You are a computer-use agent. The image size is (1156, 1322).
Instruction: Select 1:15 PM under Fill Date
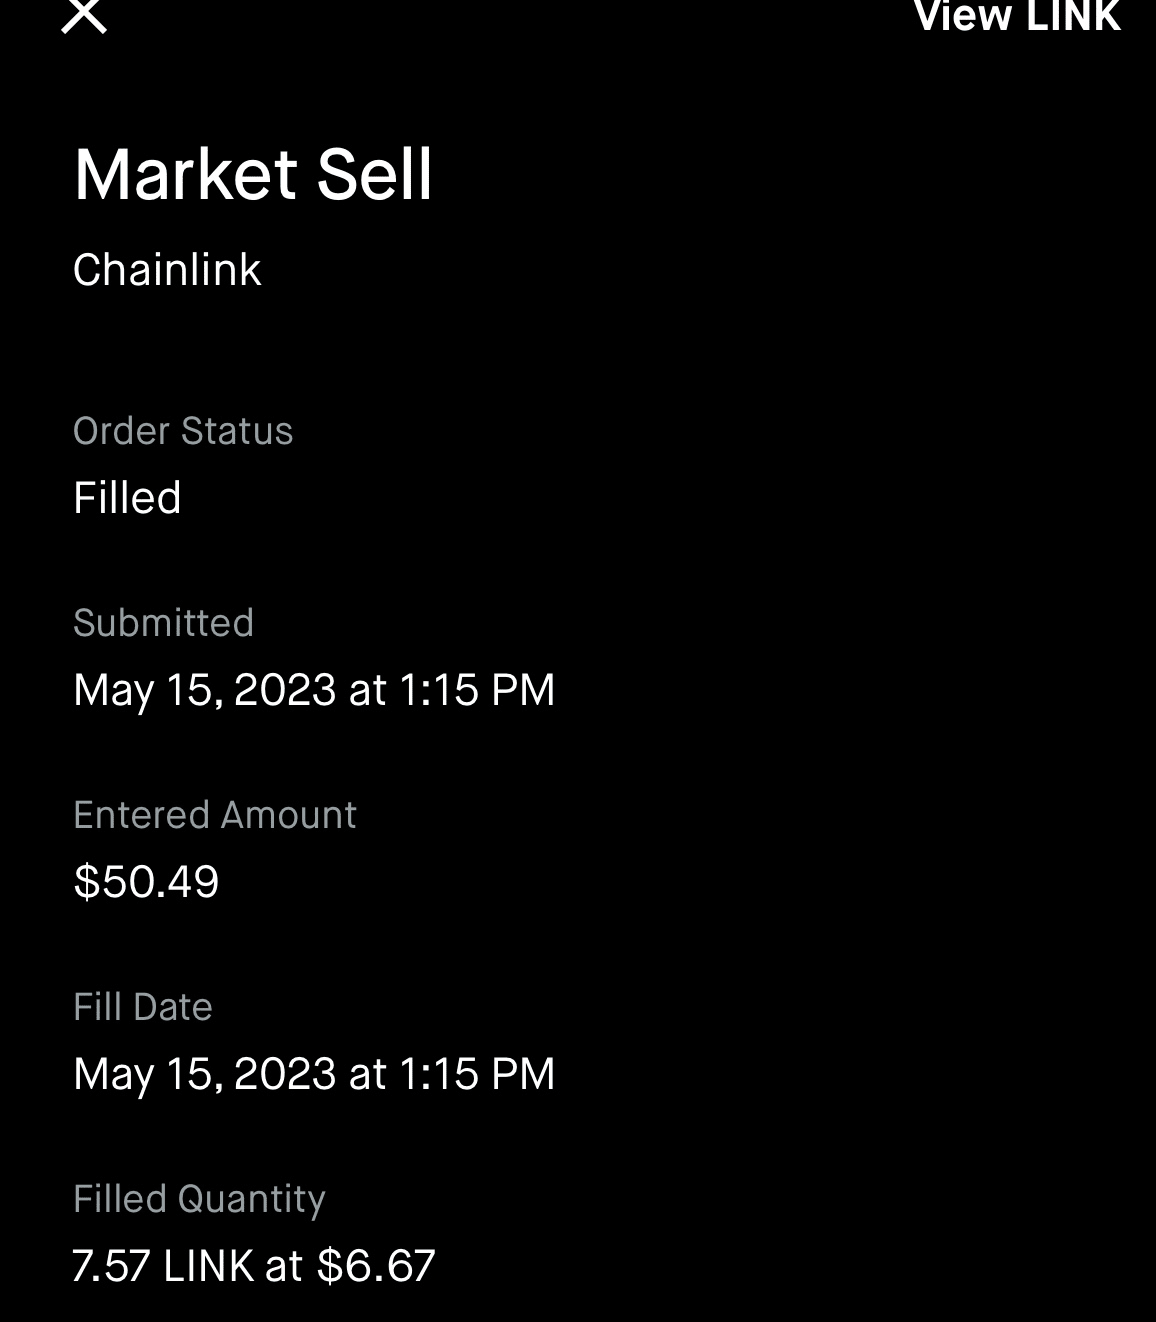click(x=476, y=1074)
